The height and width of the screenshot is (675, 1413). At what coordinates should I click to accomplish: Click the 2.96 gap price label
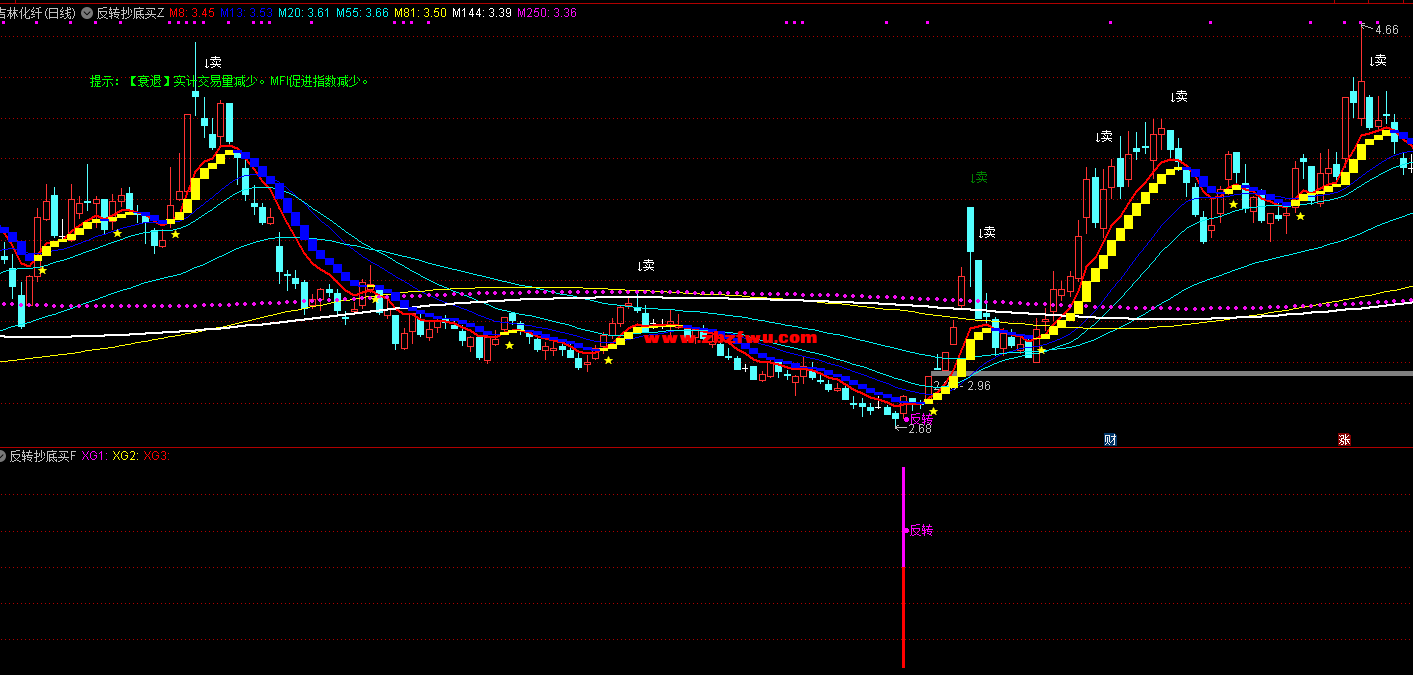(978, 386)
